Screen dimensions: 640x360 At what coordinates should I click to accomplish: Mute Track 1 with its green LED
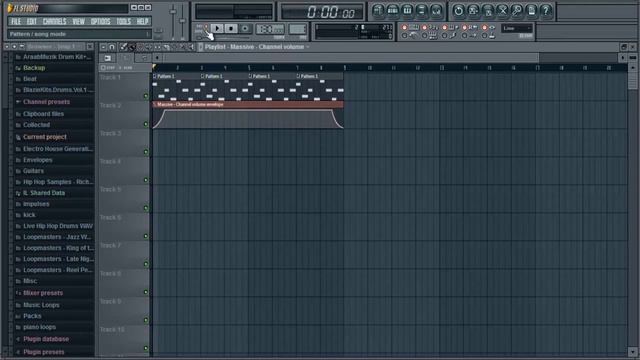[146, 96]
